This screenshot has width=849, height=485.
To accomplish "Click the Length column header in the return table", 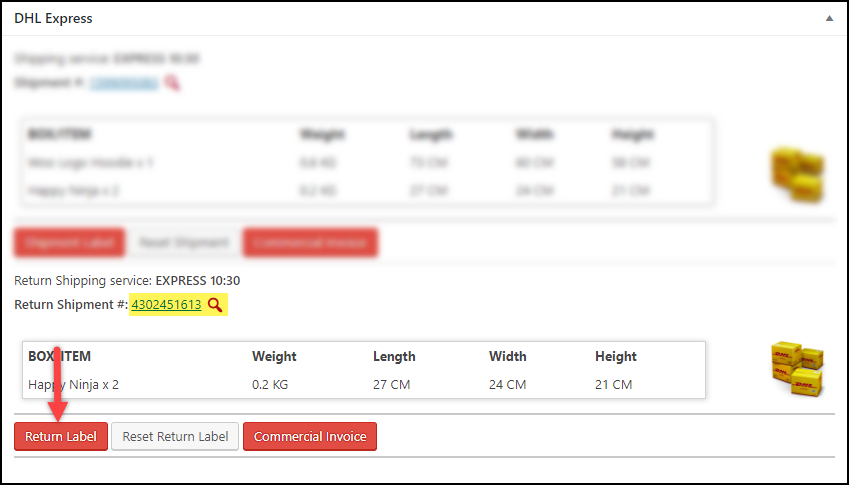I will click(394, 356).
